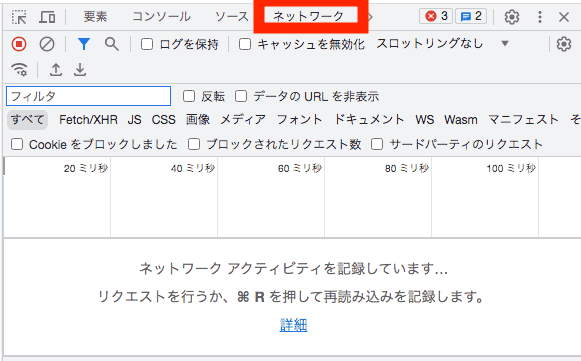Image resolution: width=581 pixels, height=361 pixels.
Task: Select the Fetch/XHR filter type
Action: pos(88,120)
